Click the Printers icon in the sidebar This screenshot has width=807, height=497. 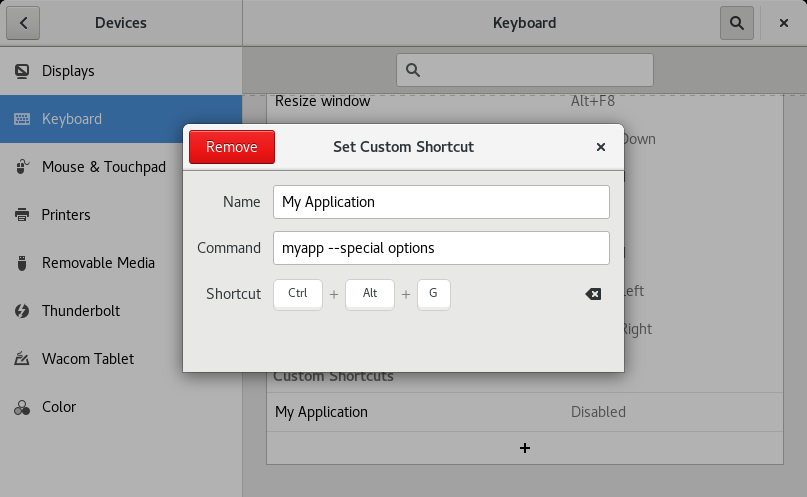pyautogui.click(x=22, y=215)
